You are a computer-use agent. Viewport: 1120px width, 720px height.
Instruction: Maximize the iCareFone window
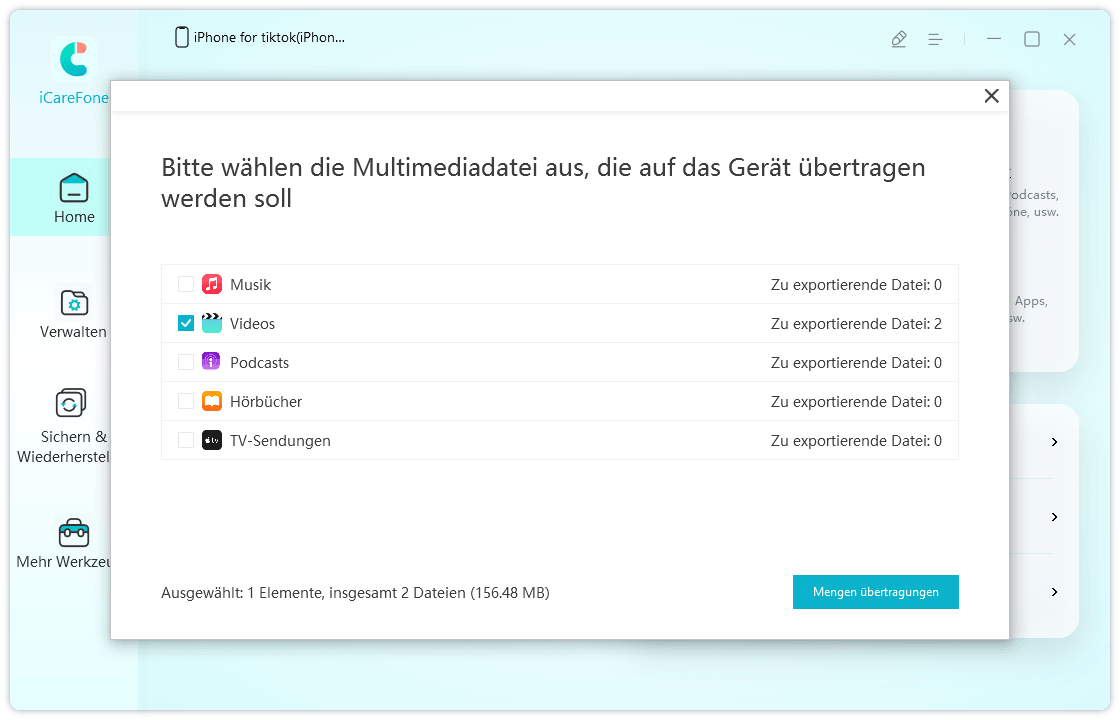pos(1031,39)
